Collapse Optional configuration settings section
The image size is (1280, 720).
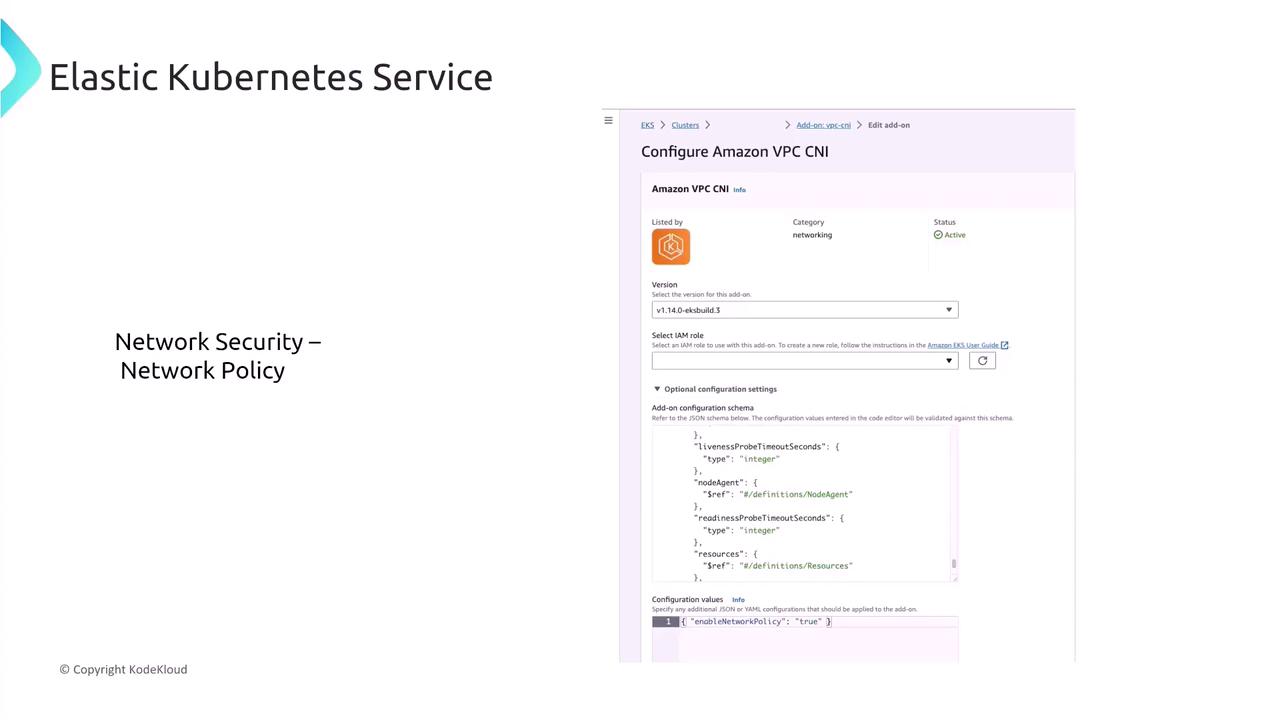pyautogui.click(x=657, y=389)
